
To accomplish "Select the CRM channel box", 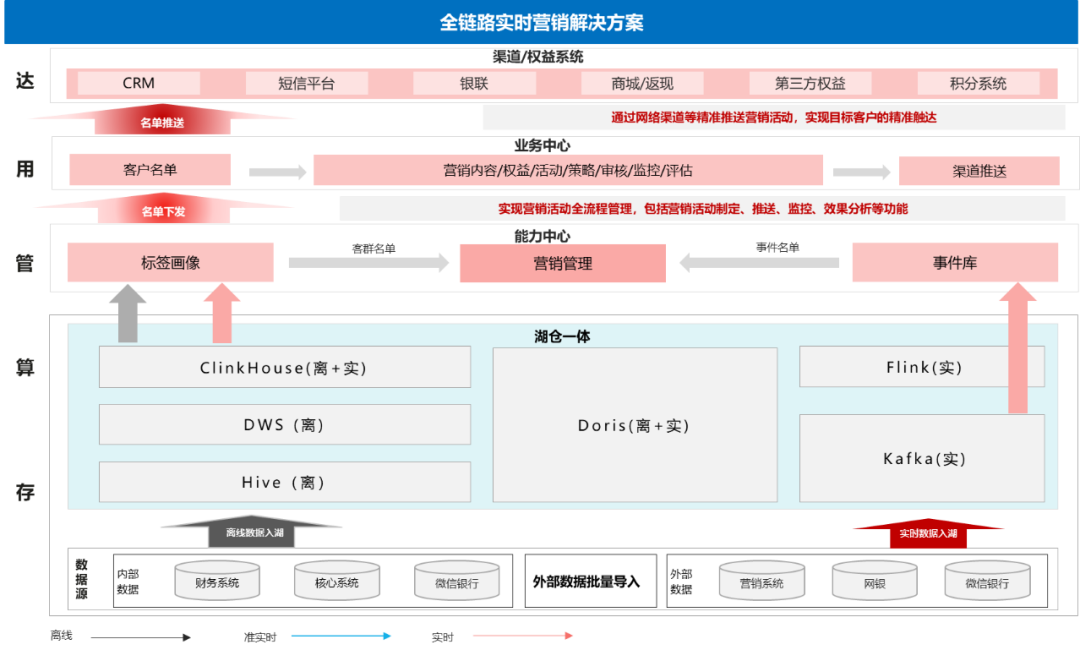I will [x=138, y=83].
